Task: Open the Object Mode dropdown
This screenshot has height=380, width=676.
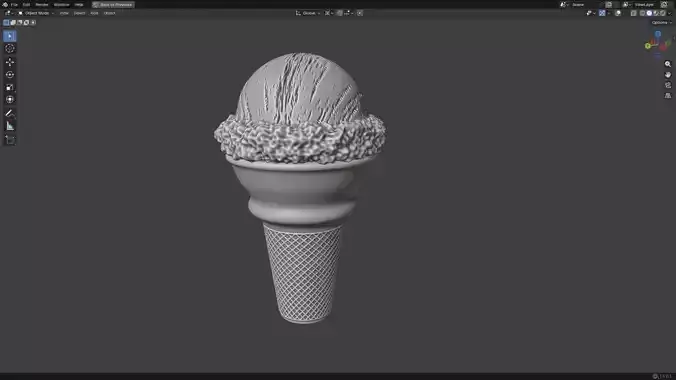Action: [x=36, y=13]
